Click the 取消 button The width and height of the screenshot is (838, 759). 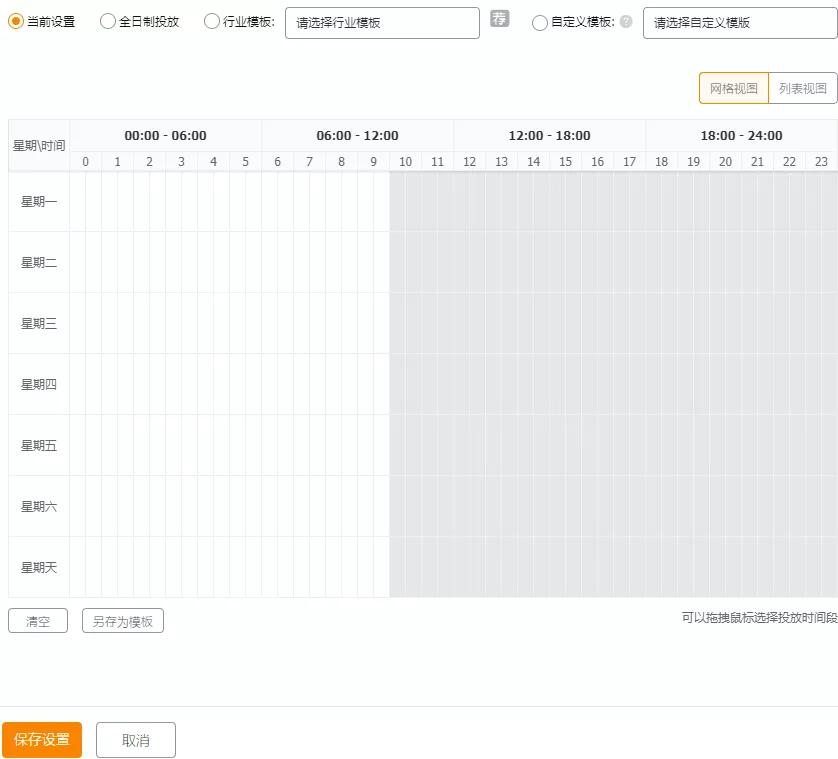point(135,740)
